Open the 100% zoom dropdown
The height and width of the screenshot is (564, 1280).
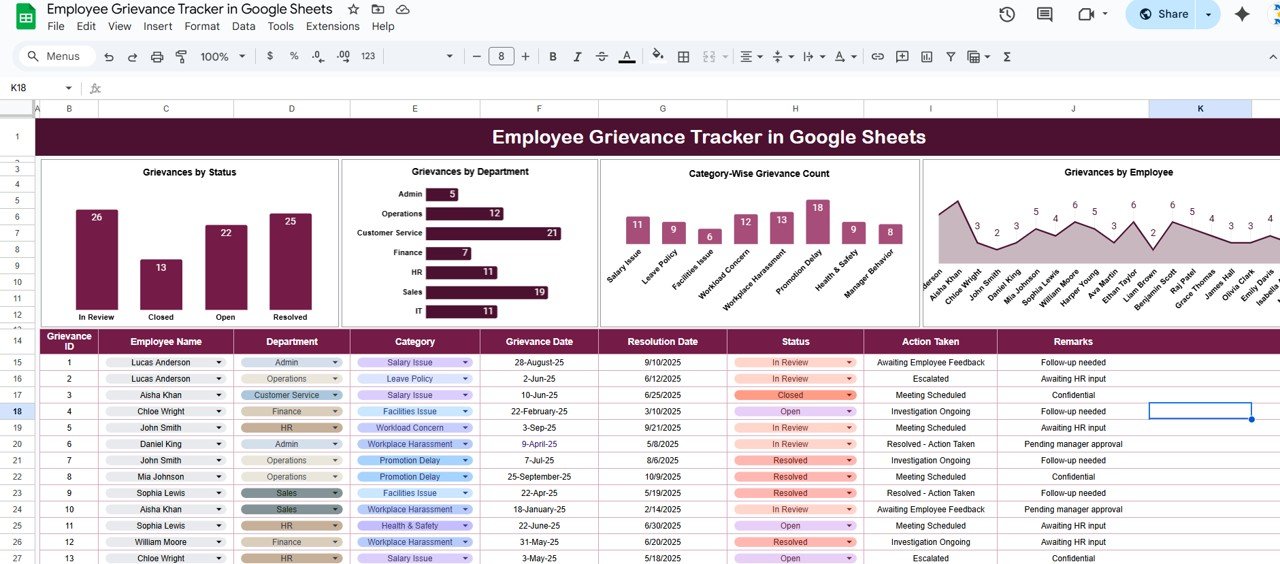(x=222, y=57)
